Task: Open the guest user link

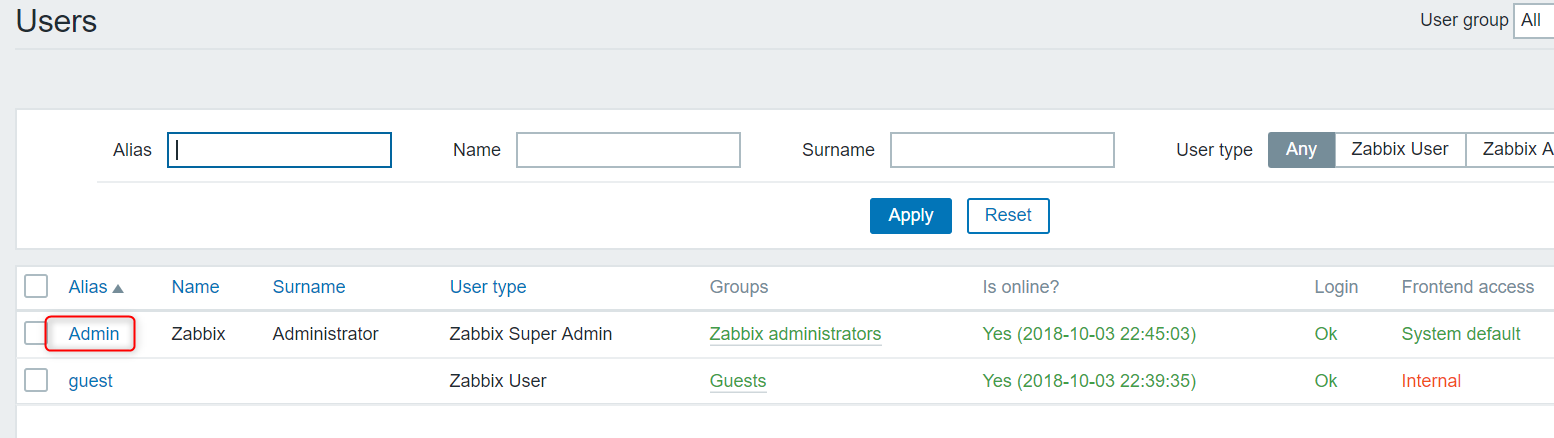Action: (90, 381)
